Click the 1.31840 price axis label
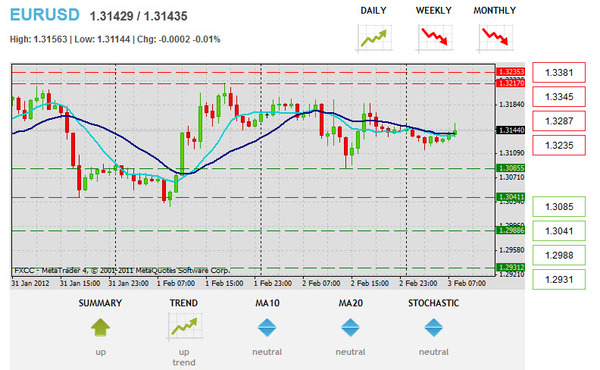Image resolution: width=600 pixels, height=370 pixels. point(512,104)
